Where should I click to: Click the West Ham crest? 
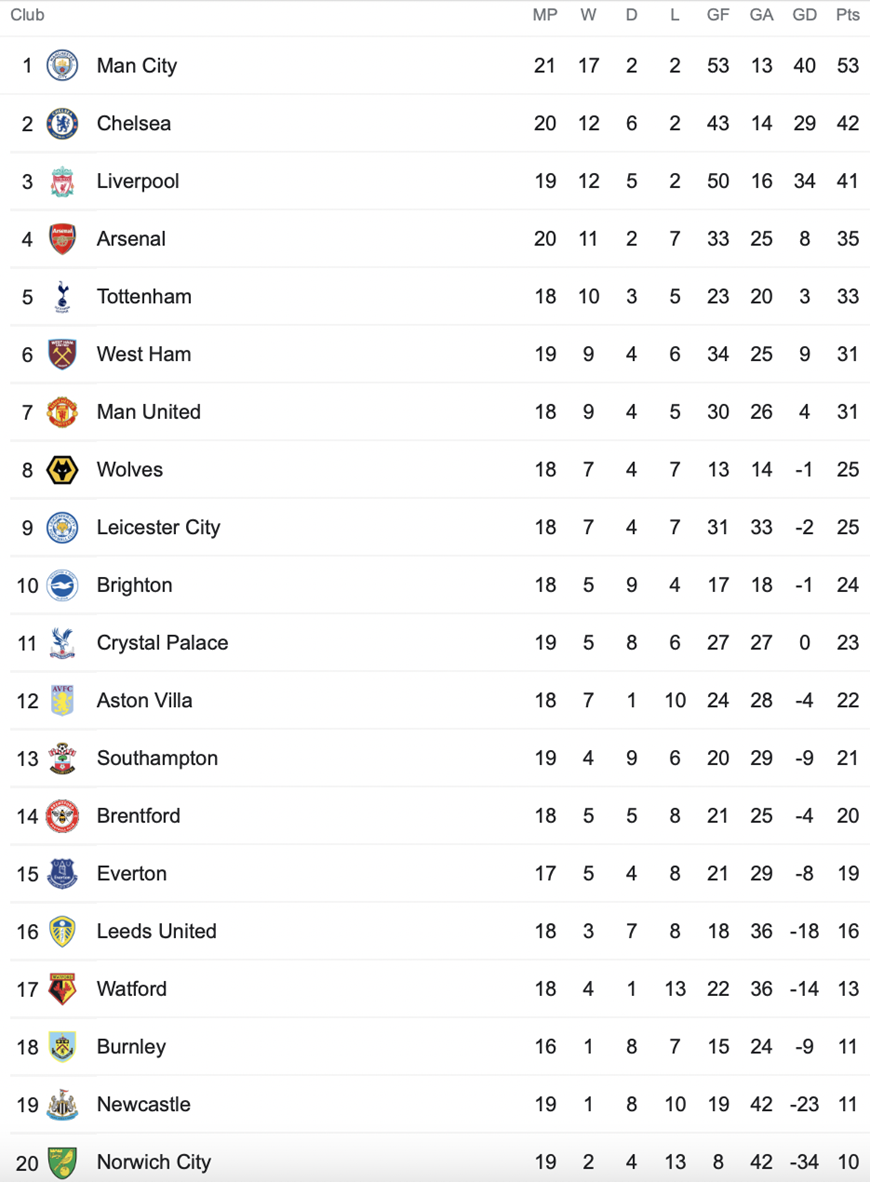tap(63, 354)
